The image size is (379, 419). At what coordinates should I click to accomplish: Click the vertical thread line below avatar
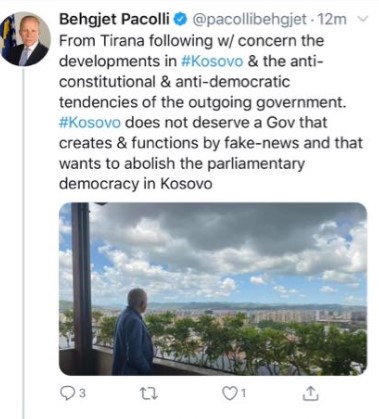(23, 242)
